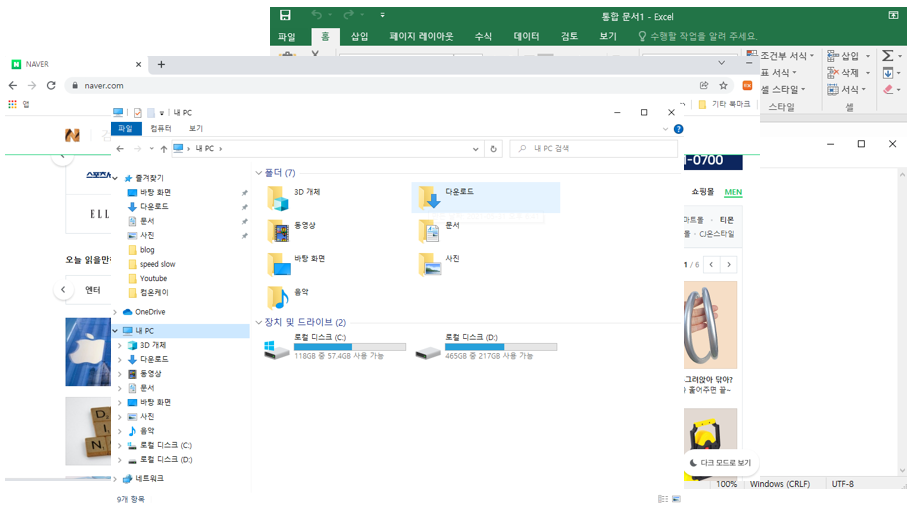The width and height of the screenshot is (914, 510).
Task: Switch to the Excel 데이터 tab
Action: (x=526, y=36)
